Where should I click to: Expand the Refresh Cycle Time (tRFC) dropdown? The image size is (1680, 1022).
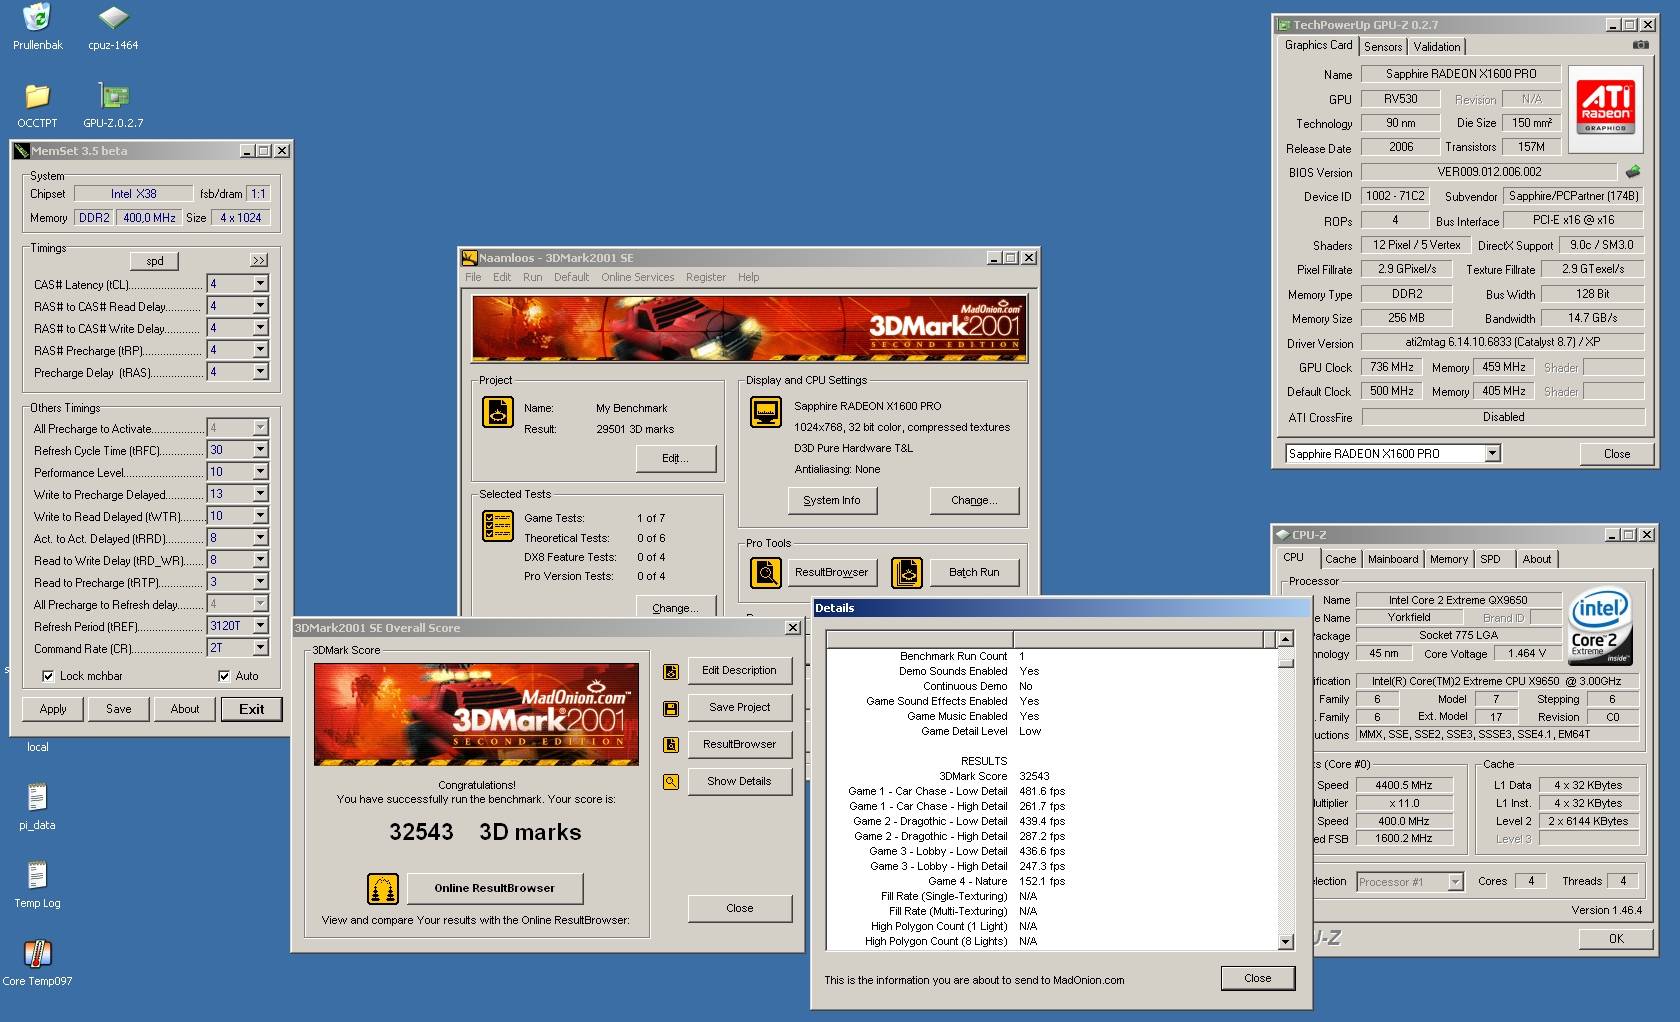click(x=260, y=450)
